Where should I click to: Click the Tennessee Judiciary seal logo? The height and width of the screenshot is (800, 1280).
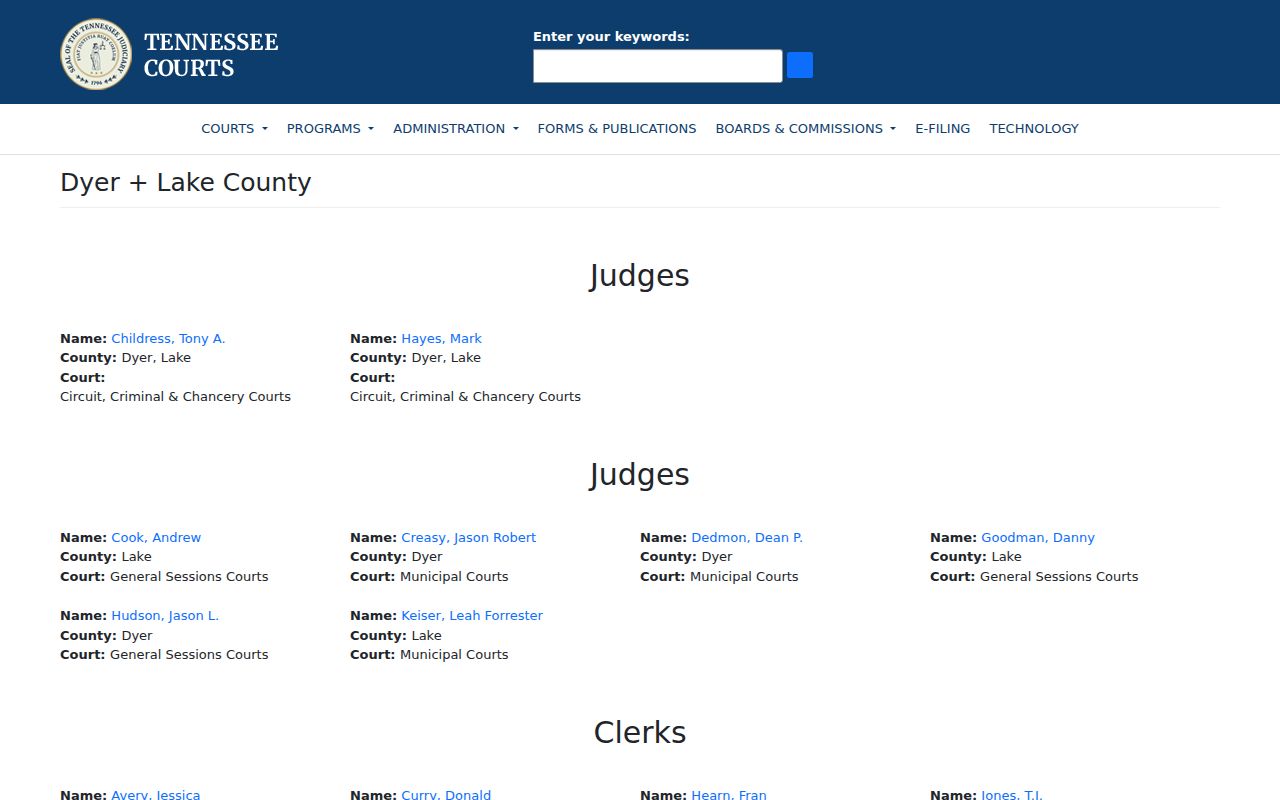96,54
